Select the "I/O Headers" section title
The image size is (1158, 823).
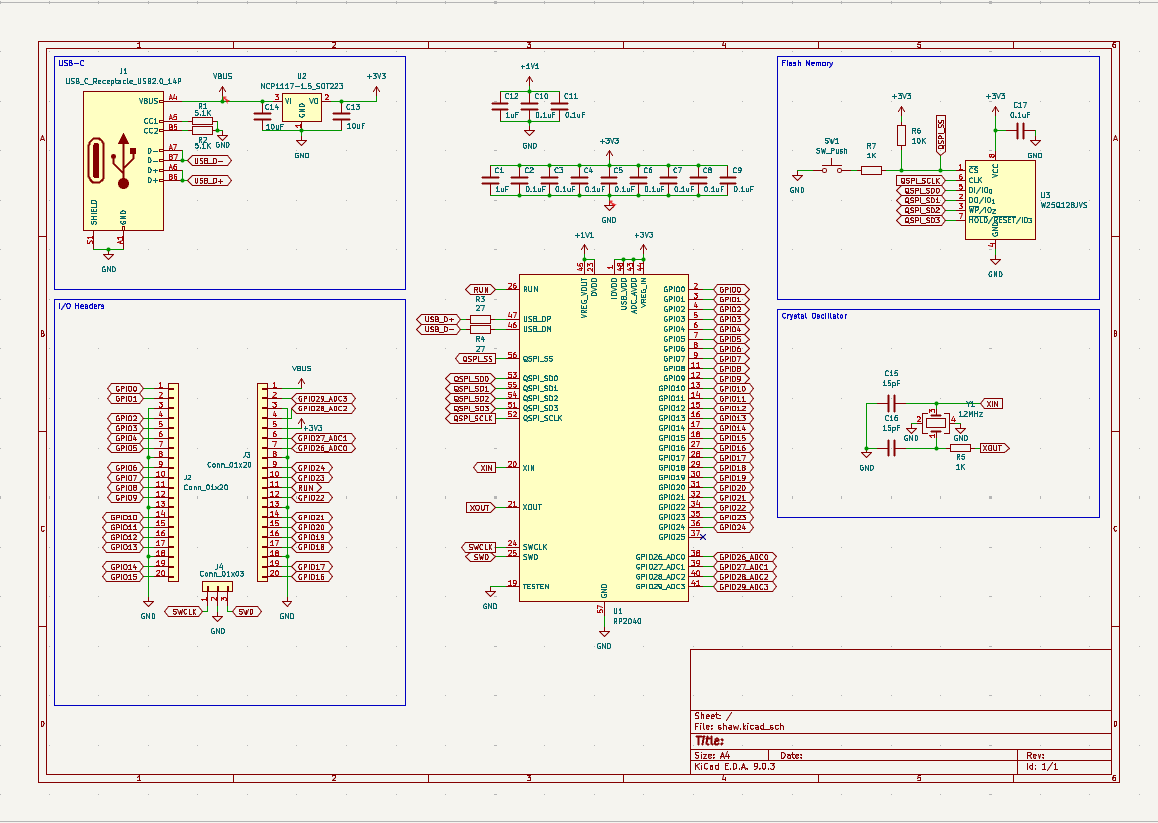(81, 306)
